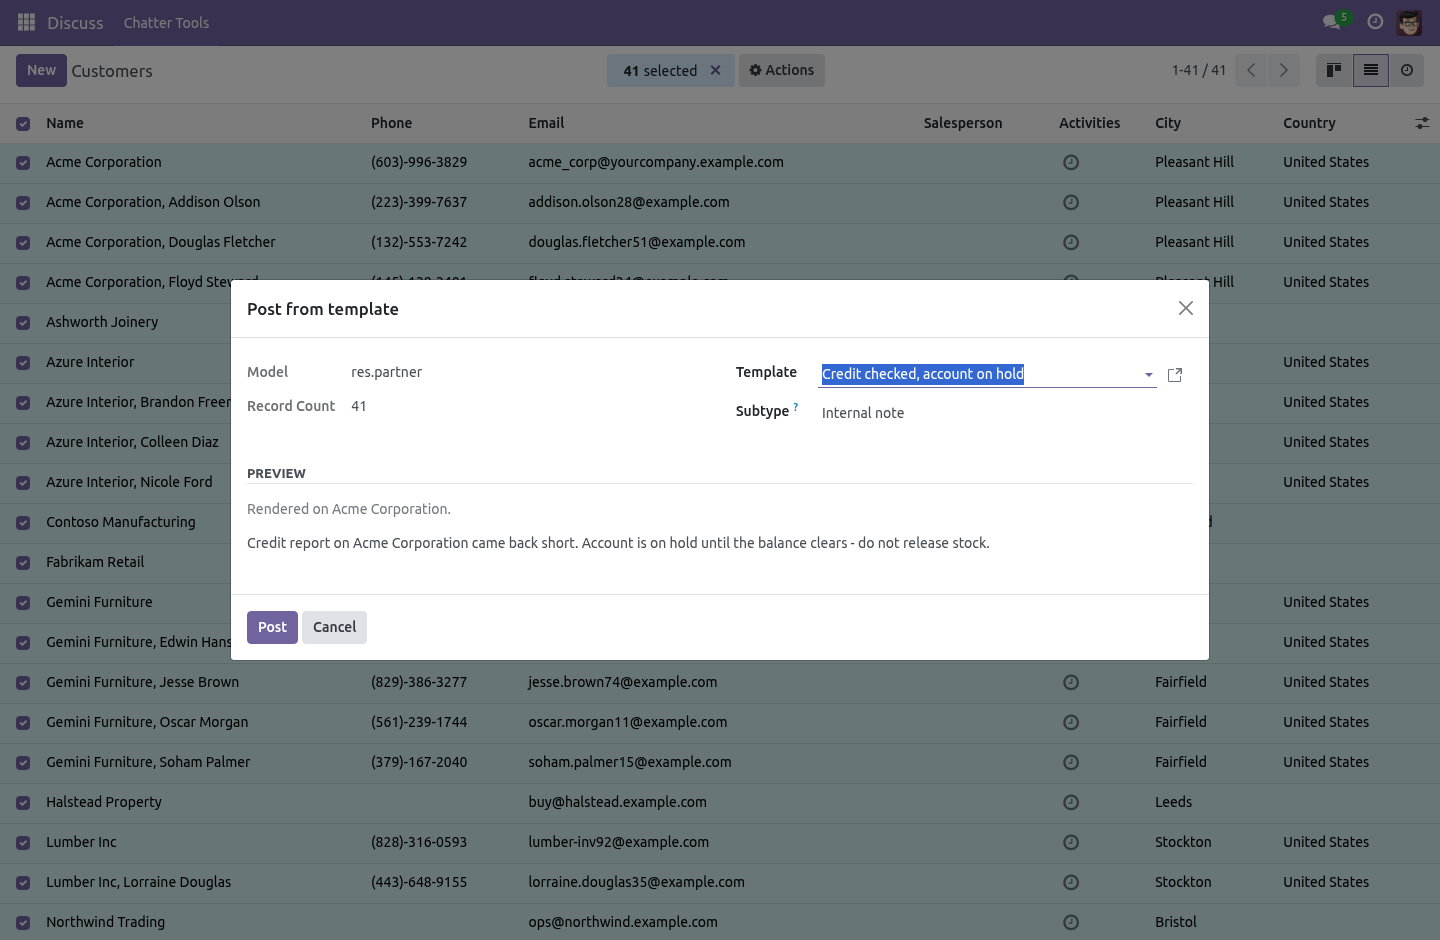This screenshot has width=1440, height=940.
Task: Open the external link for the Template field
Action: (1175, 375)
